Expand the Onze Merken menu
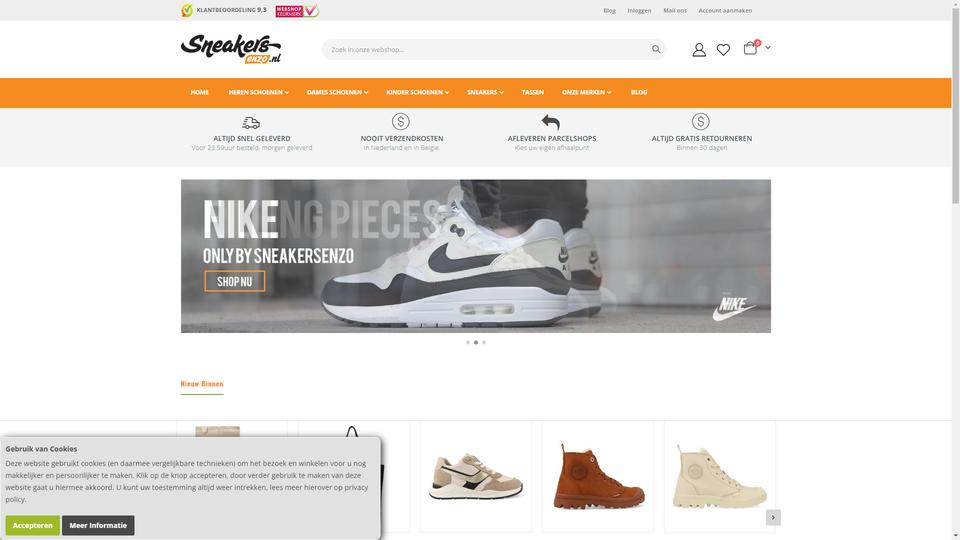960x540 pixels. coord(587,92)
